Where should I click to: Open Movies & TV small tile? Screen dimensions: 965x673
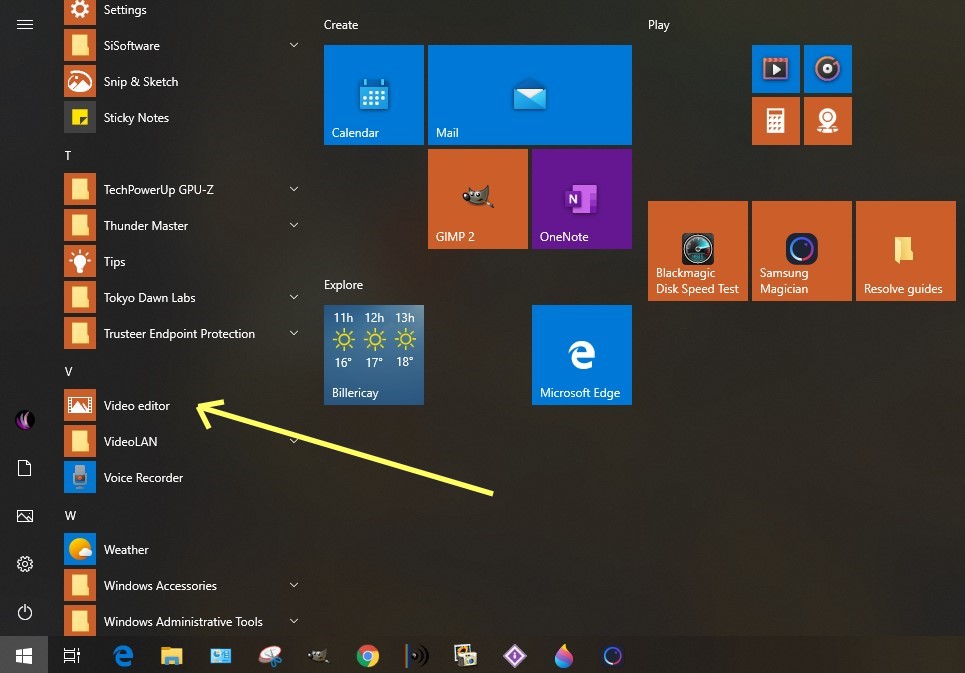coord(775,69)
